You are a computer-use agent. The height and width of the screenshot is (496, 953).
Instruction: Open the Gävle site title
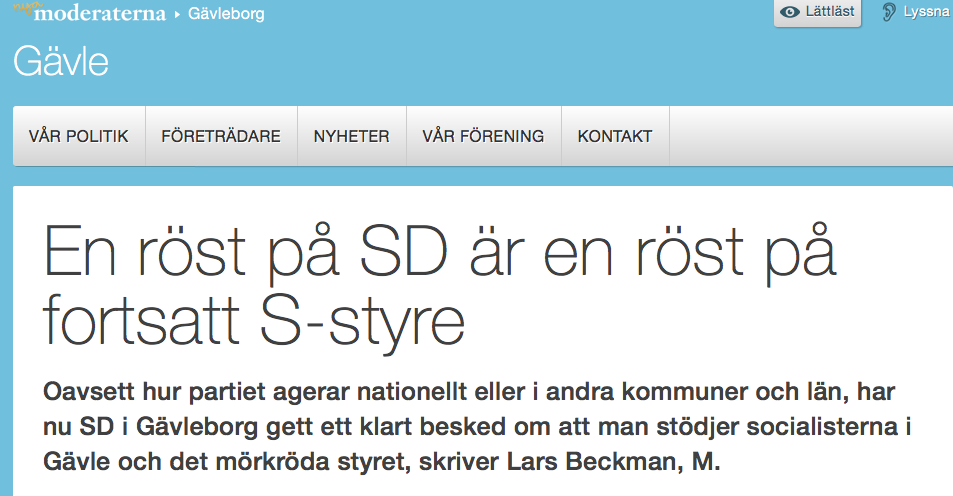click(61, 61)
